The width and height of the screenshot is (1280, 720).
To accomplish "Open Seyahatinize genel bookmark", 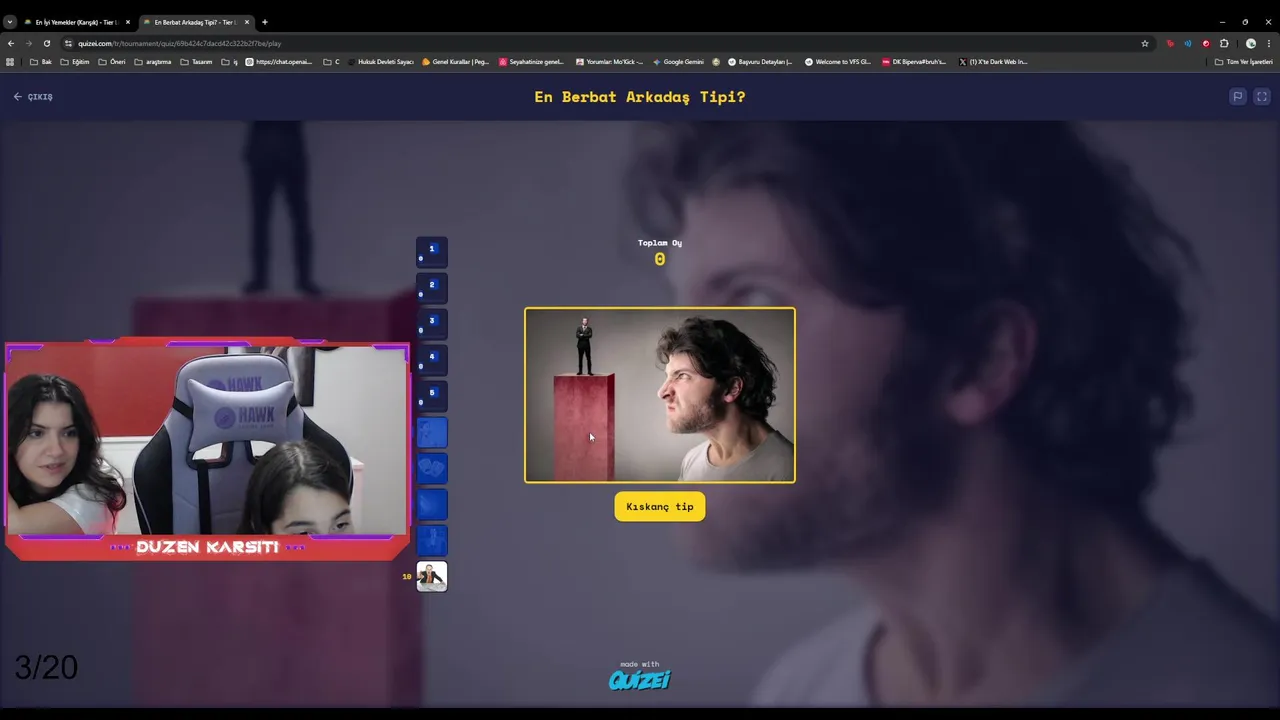I will point(532,62).
